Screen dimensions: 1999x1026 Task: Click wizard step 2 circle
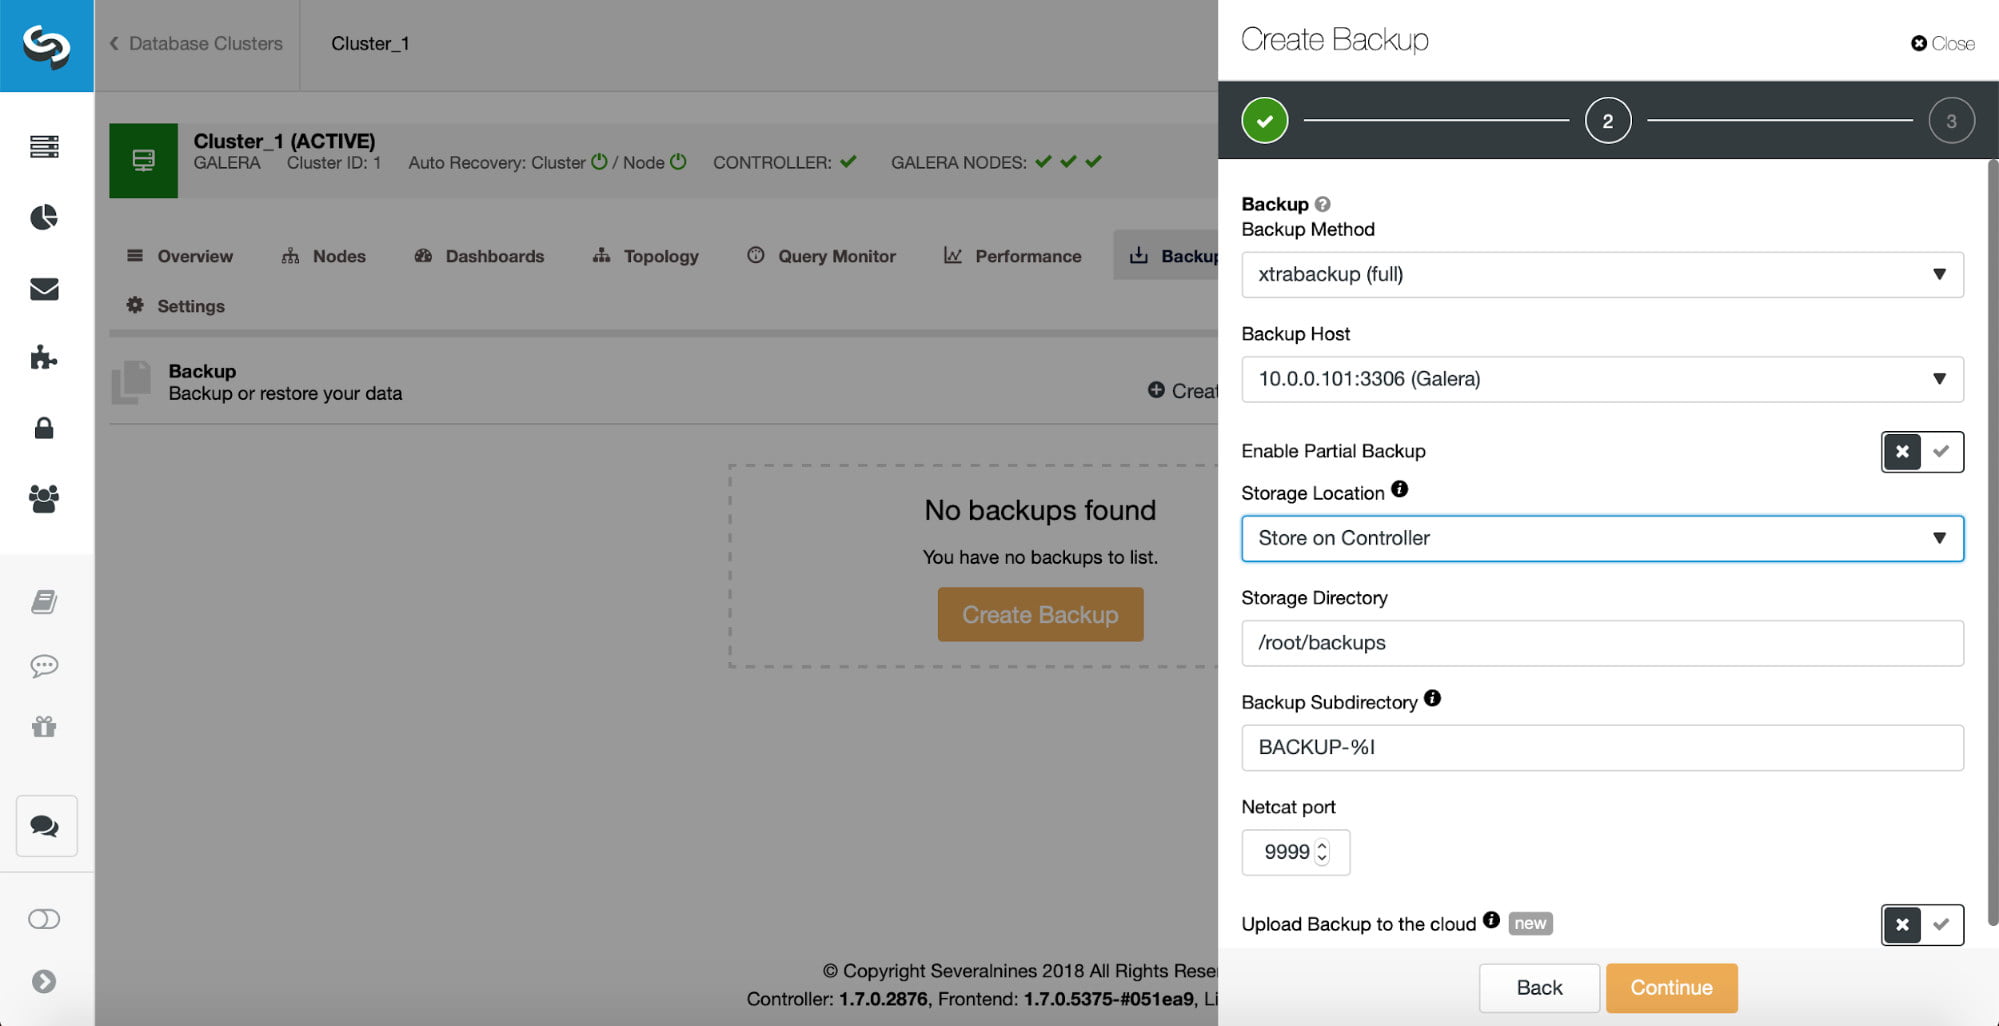(1608, 121)
